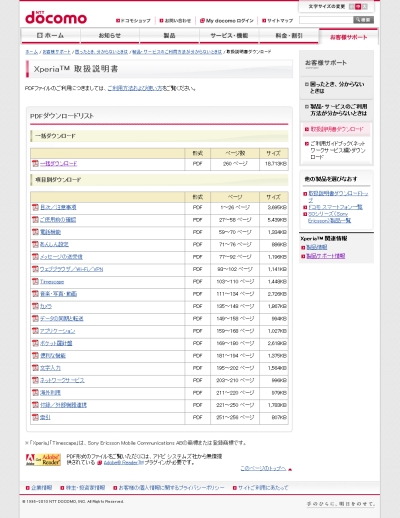Click このページのトップへ link

(263, 468)
